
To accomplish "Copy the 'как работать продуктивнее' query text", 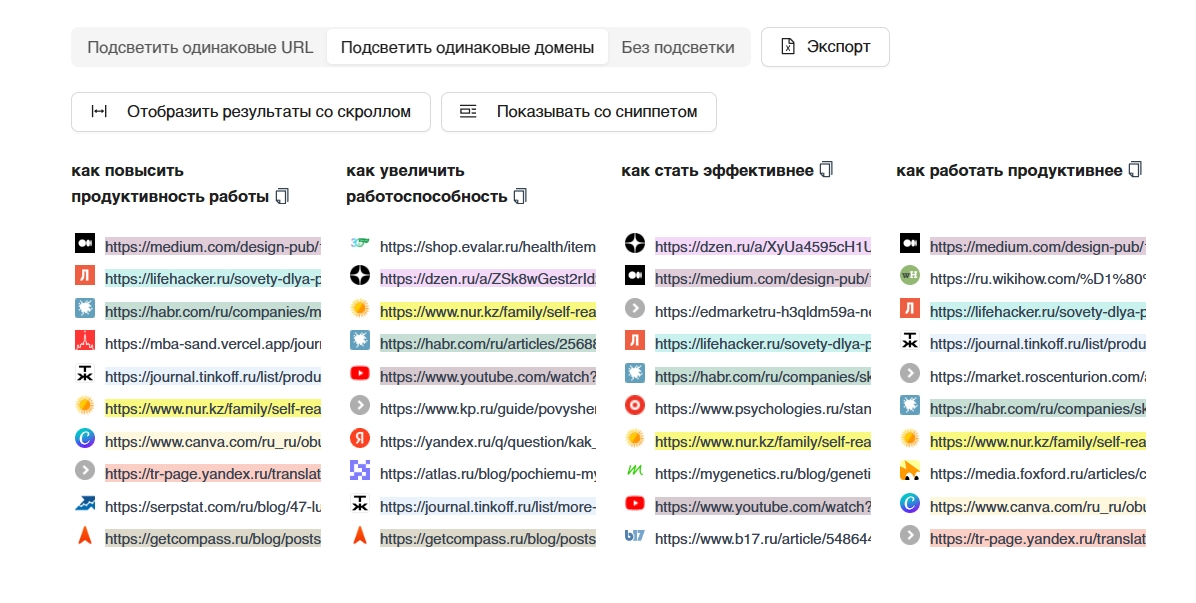I will tap(1135, 170).
